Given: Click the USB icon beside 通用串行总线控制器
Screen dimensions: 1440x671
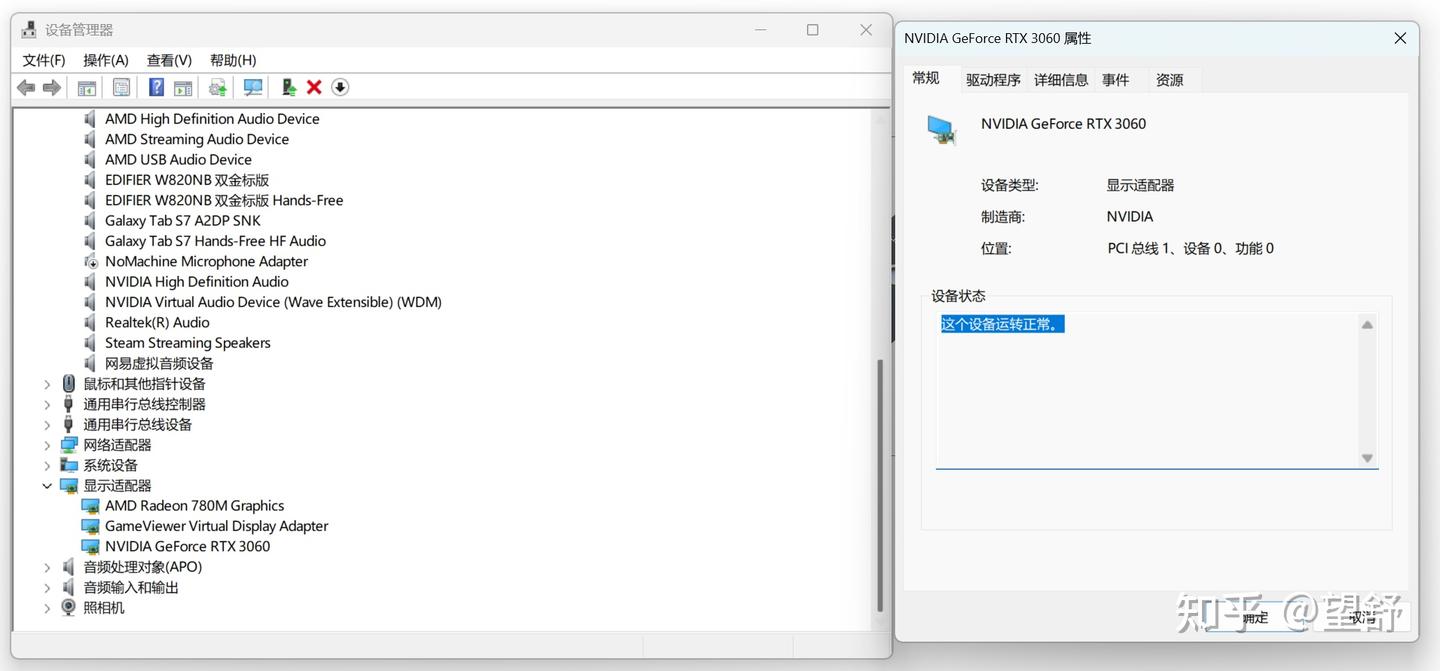Looking at the screenshot, I should (x=69, y=404).
